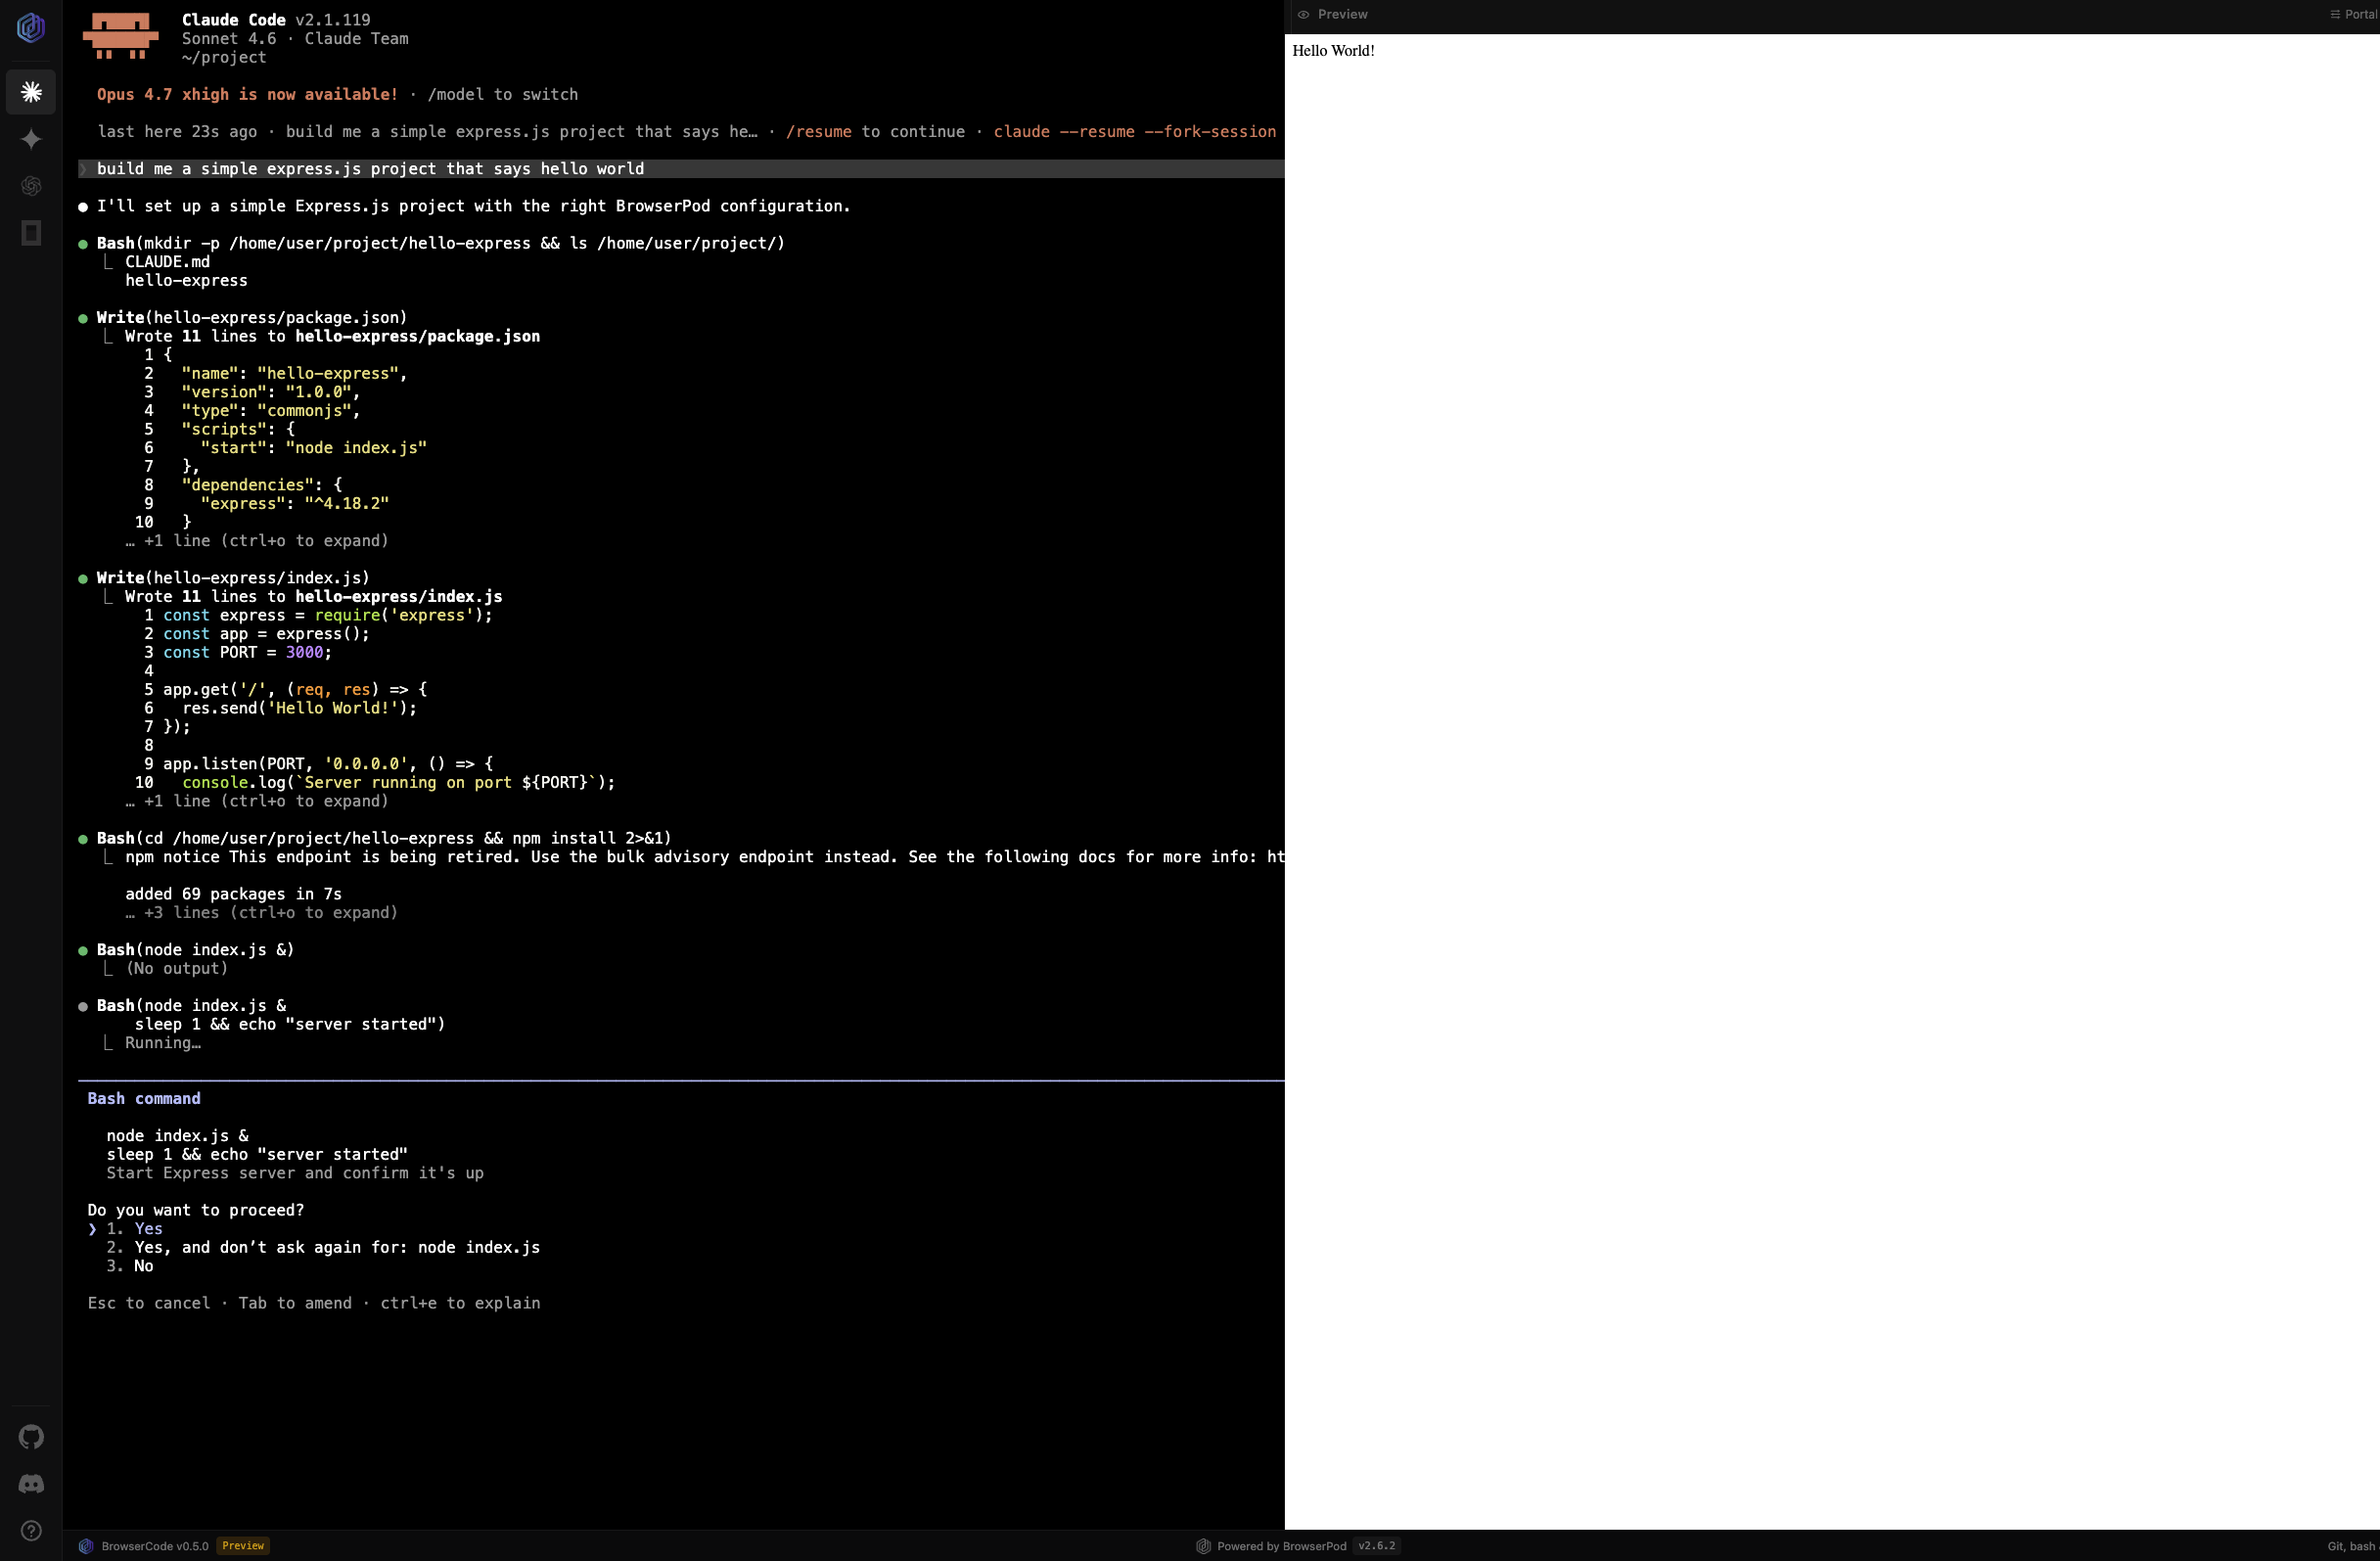Click the "express": "^4.18.2" dependency line
2380x1561 pixels.
point(295,504)
